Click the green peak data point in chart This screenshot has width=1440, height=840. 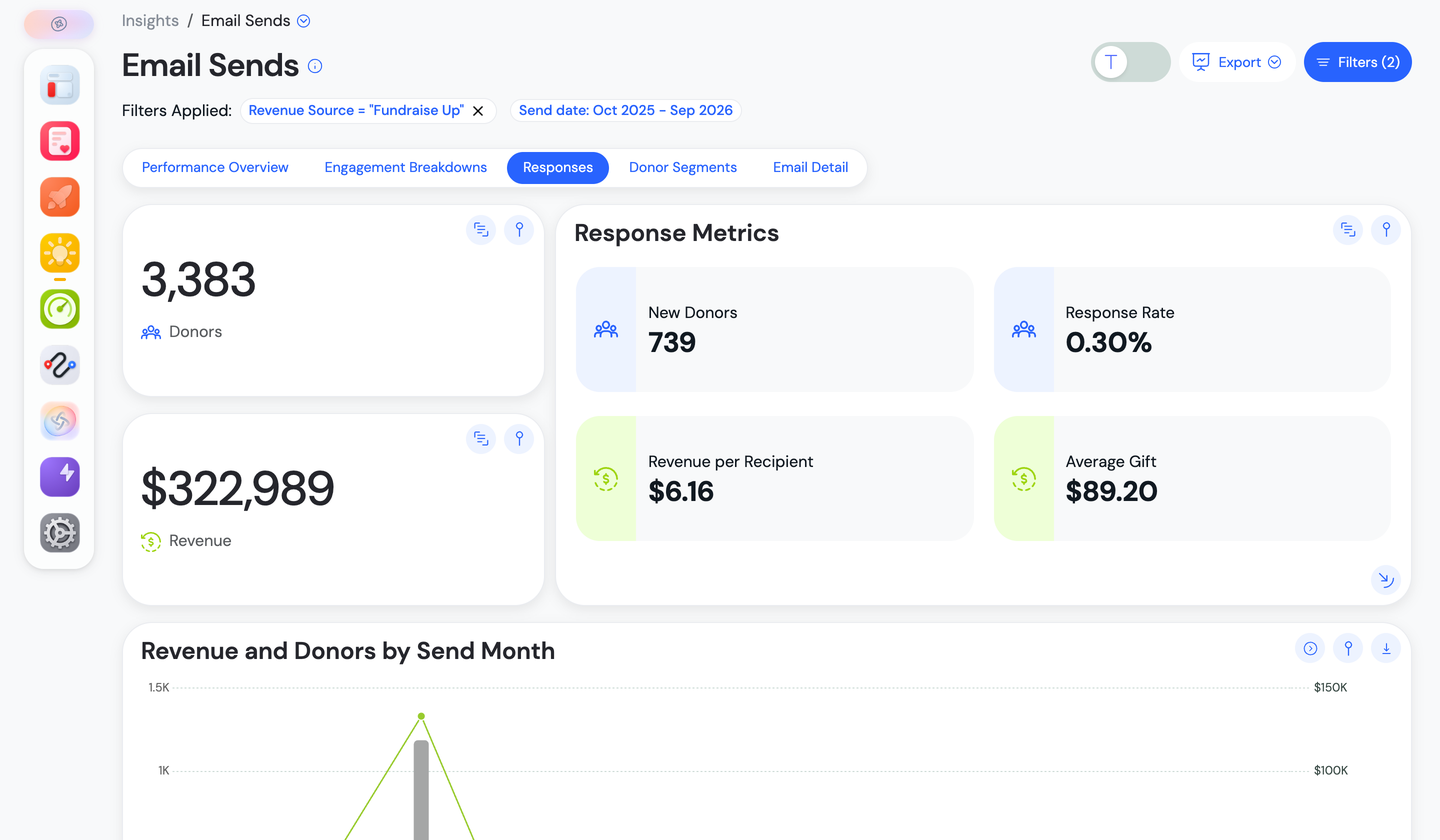click(421, 716)
